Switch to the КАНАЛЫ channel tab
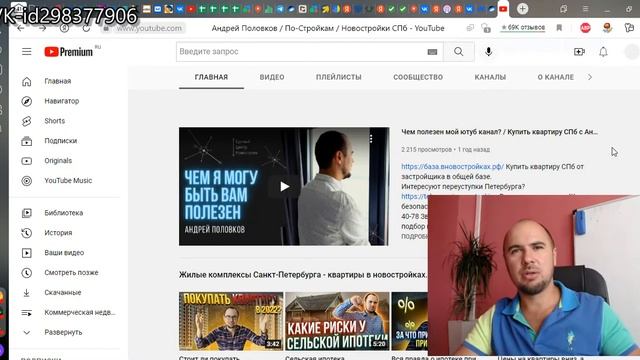The height and width of the screenshot is (360, 640). [490, 77]
